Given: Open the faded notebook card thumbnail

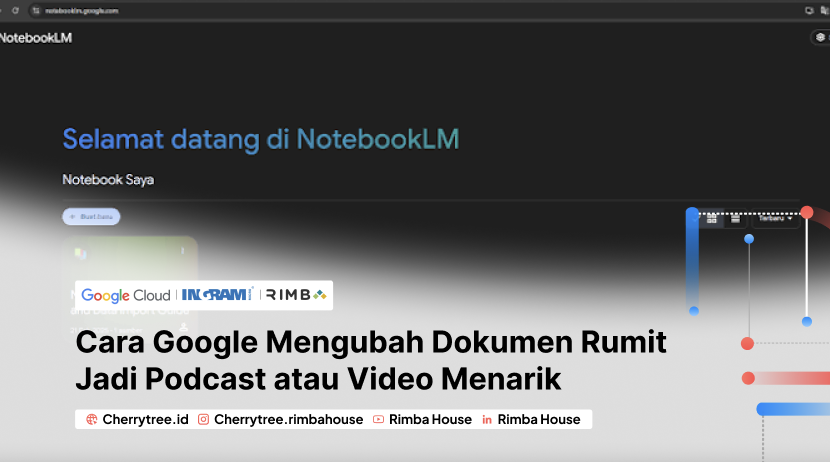Looking at the screenshot, I should click(x=130, y=286).
